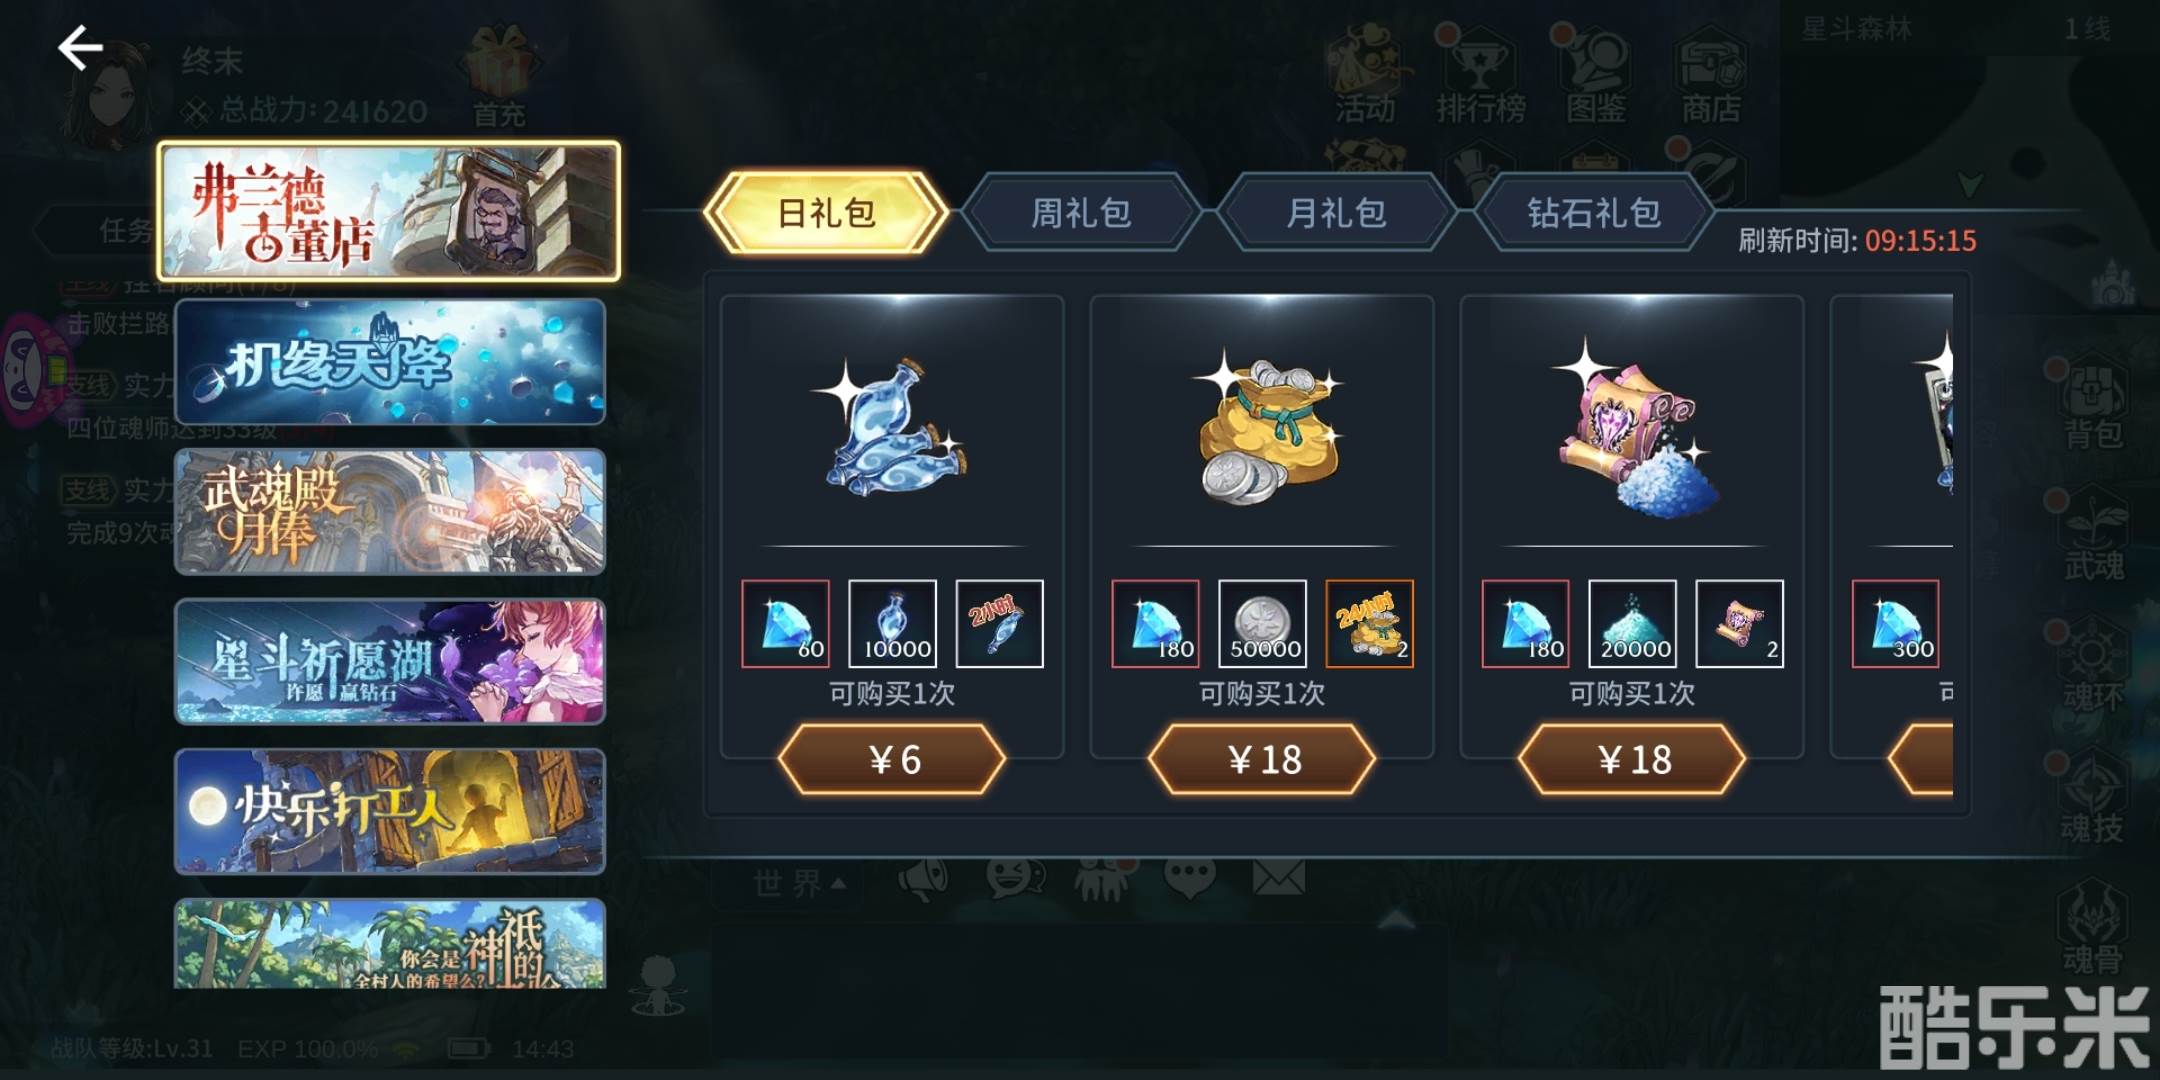Tap the 10000 potion reward icon

(893, 623)
